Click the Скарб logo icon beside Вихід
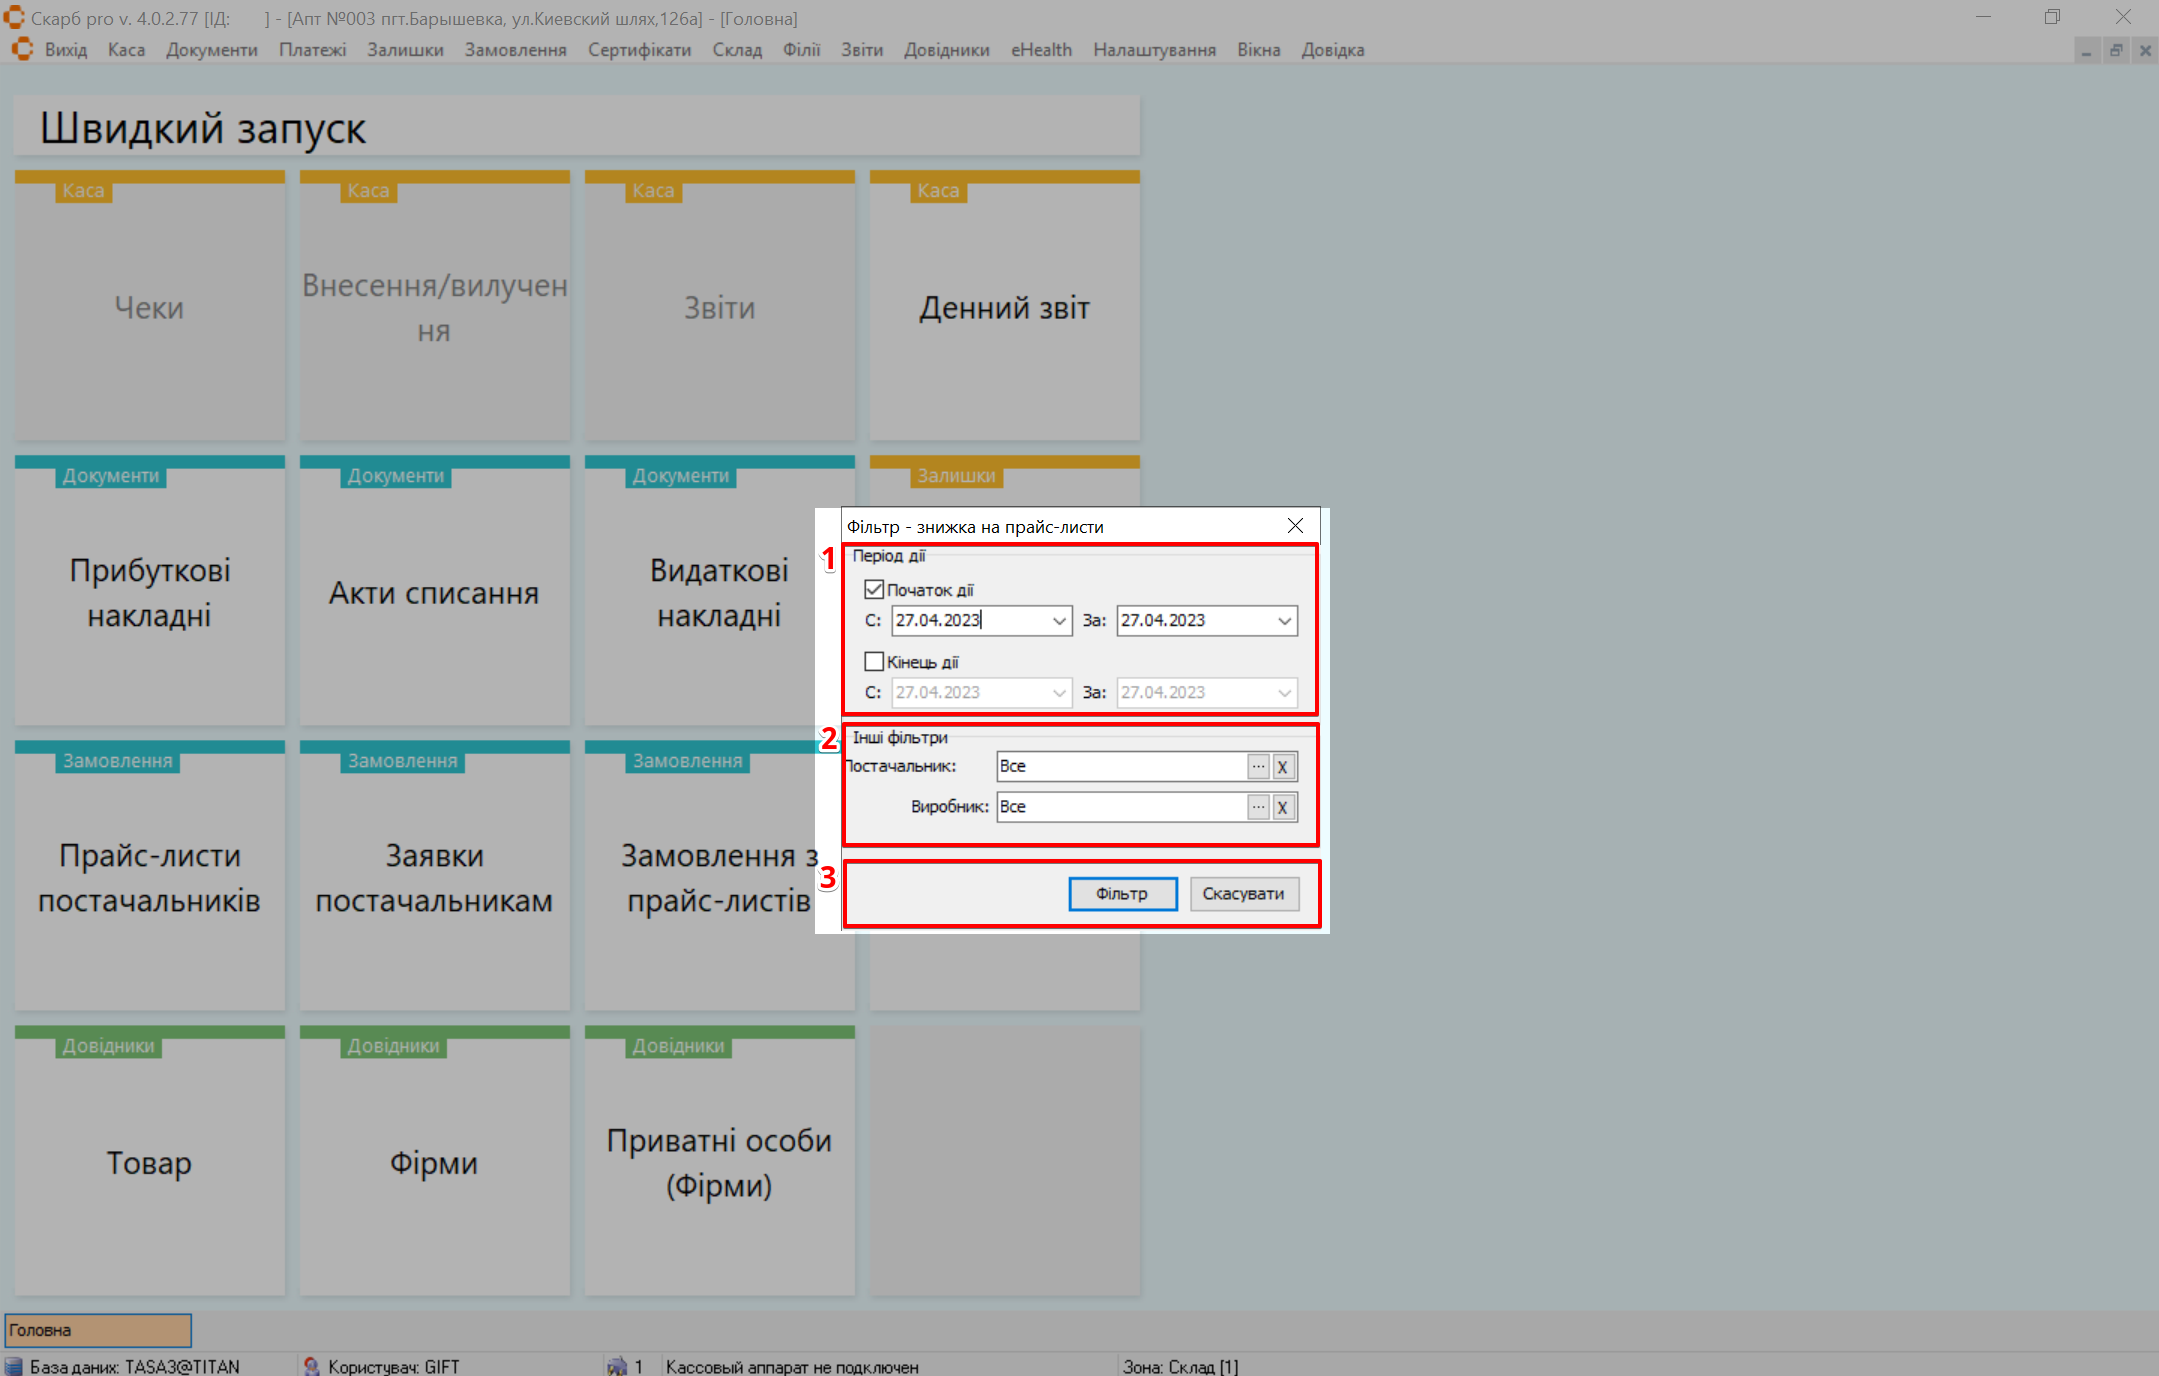 tap(22, 49)
